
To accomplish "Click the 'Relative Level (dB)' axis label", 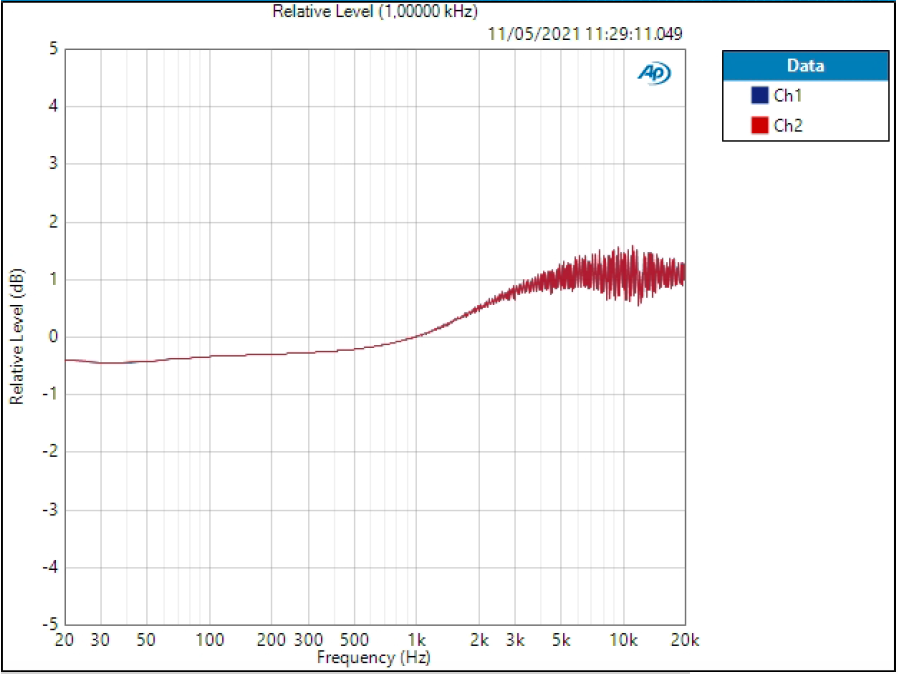I will pyautogui.click(x=17, y=336).
